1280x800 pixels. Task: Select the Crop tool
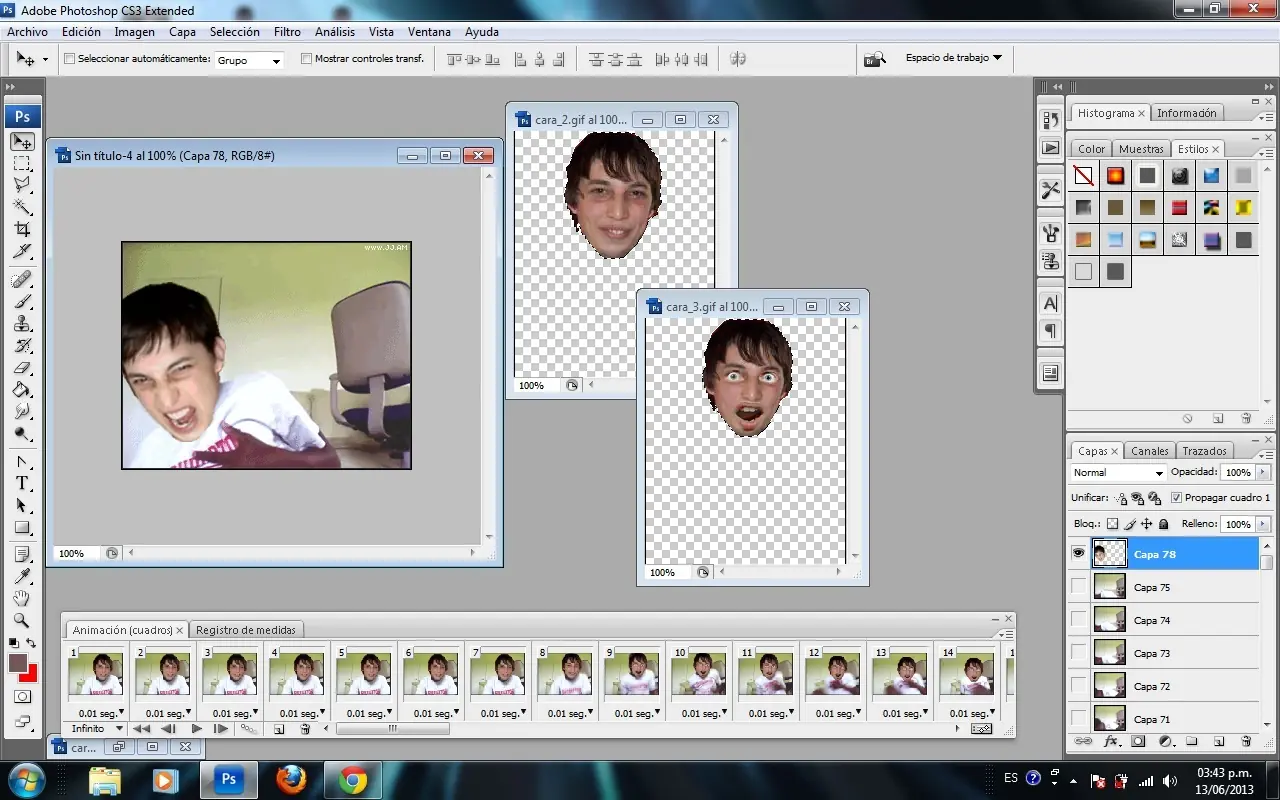tap(22, 229)
